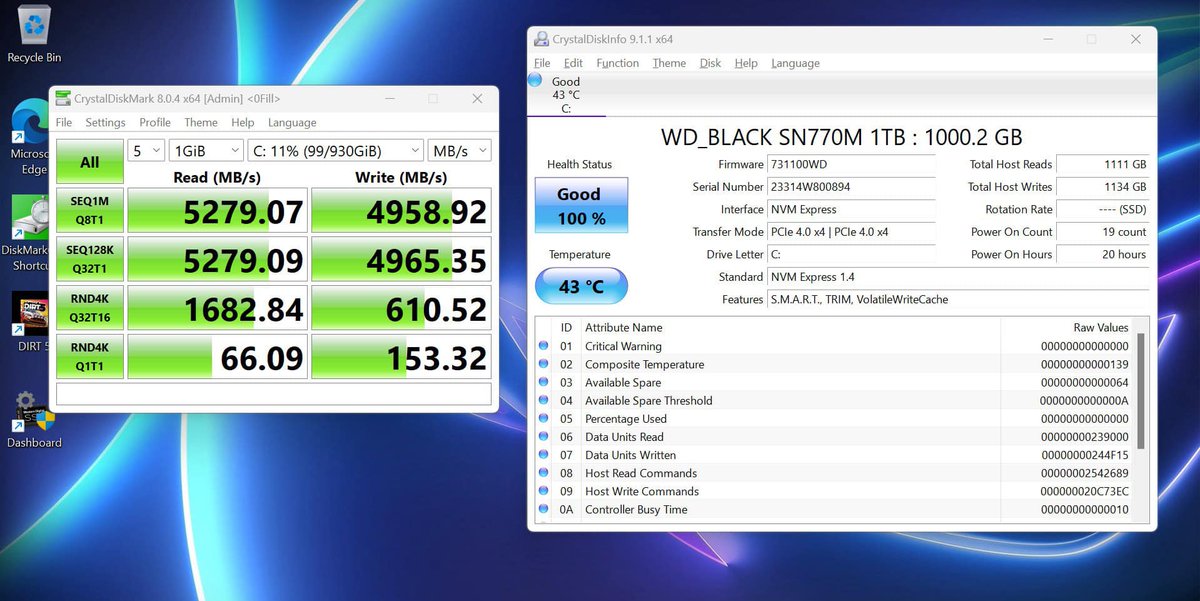1200x601 pixels.
Task: Click blue status dot for Available Spare Threshold
Action: point(544,400)
